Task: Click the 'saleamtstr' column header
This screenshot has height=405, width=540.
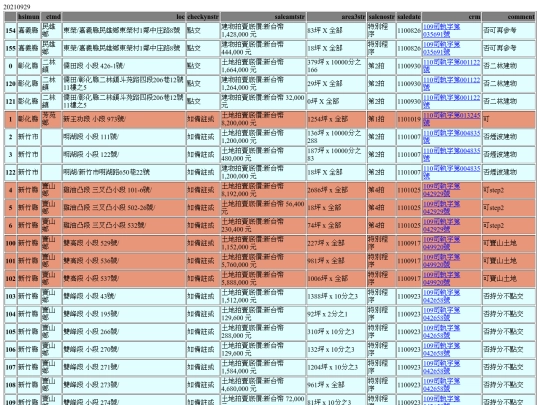Action: pos(263,17)
